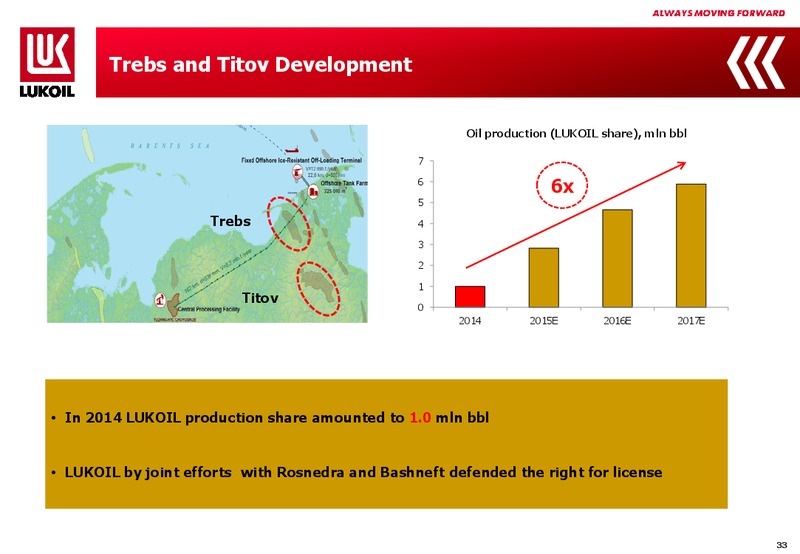The image size is (800, 554).
Task: Click the offshore off-loading terminal icon
Action: [297, 172]
